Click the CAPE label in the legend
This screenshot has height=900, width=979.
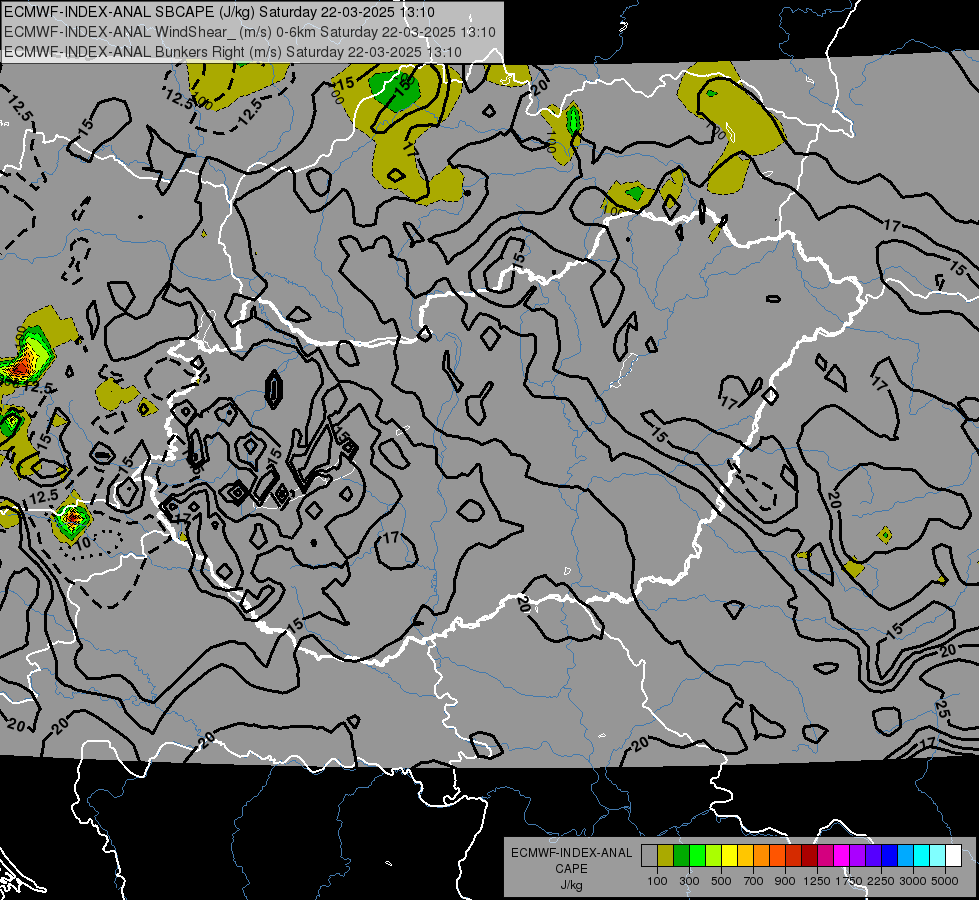click(571, 868)
